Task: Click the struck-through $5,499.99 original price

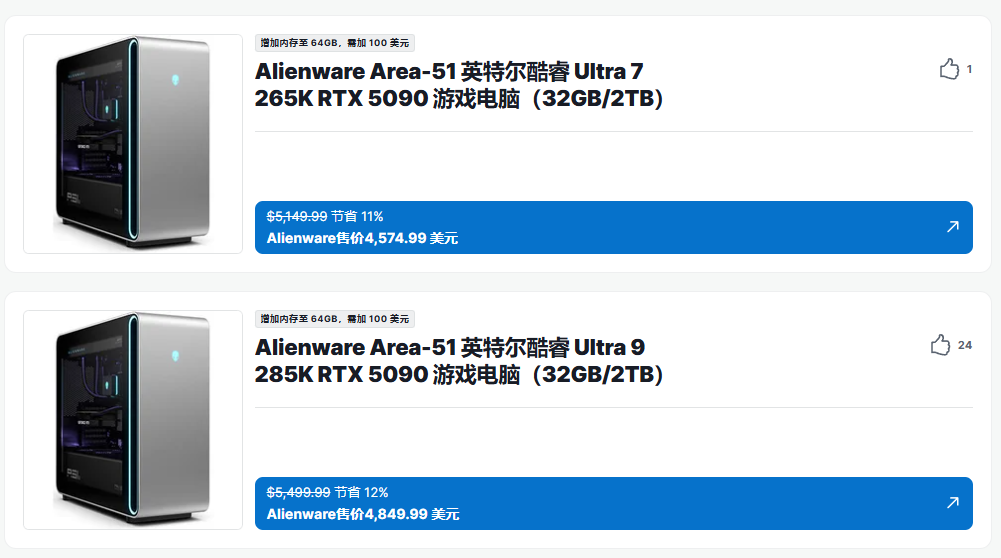Action: tap(298, 492)
